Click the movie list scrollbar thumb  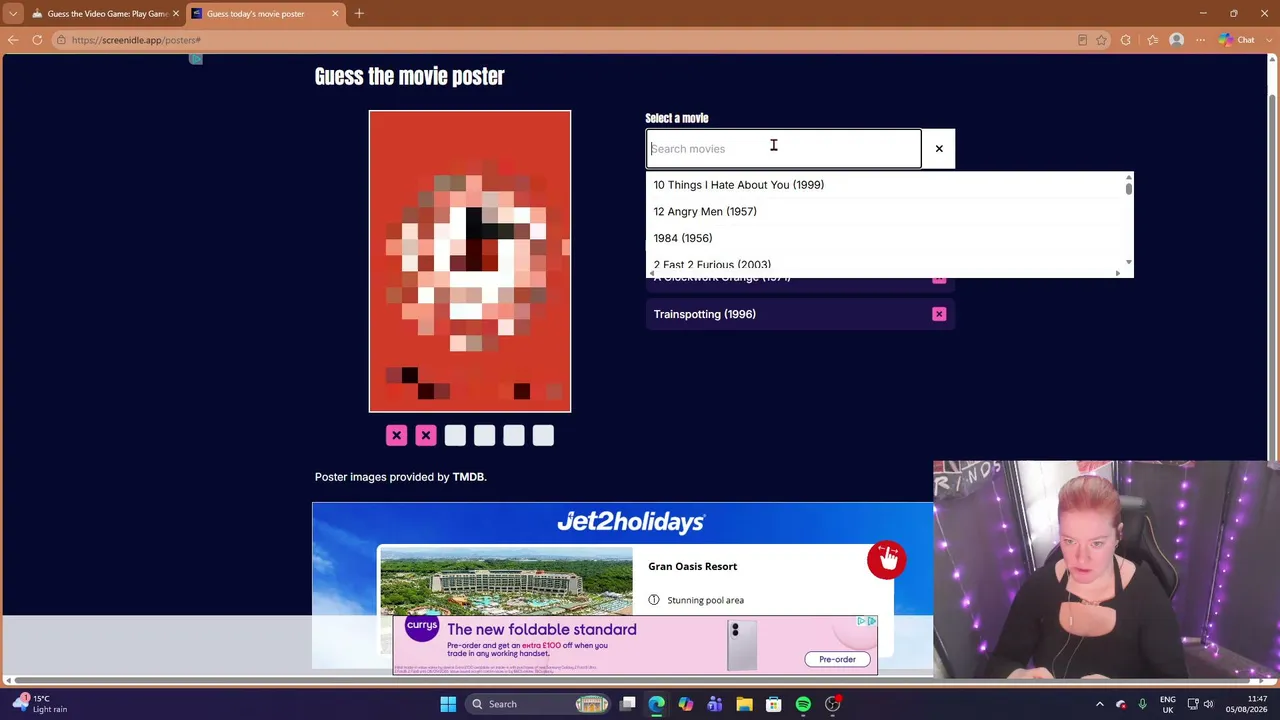[1129, 187]
